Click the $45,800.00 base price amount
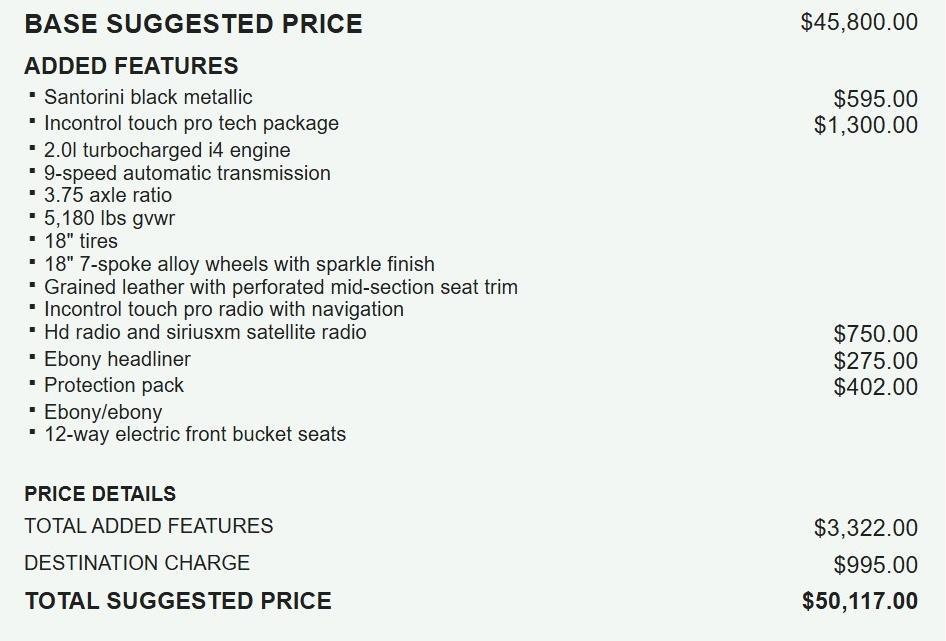 pyautogui.click(x=859, y=22)
